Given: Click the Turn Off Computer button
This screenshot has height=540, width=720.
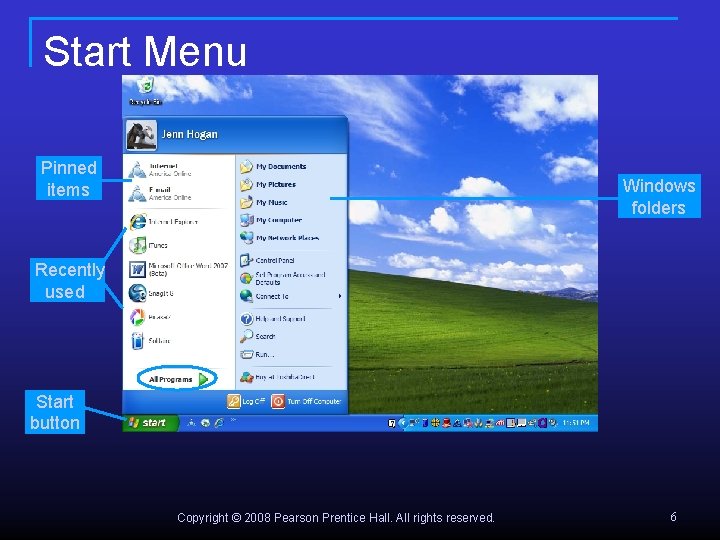Looking at the screenshot, I should click(306, 401).
